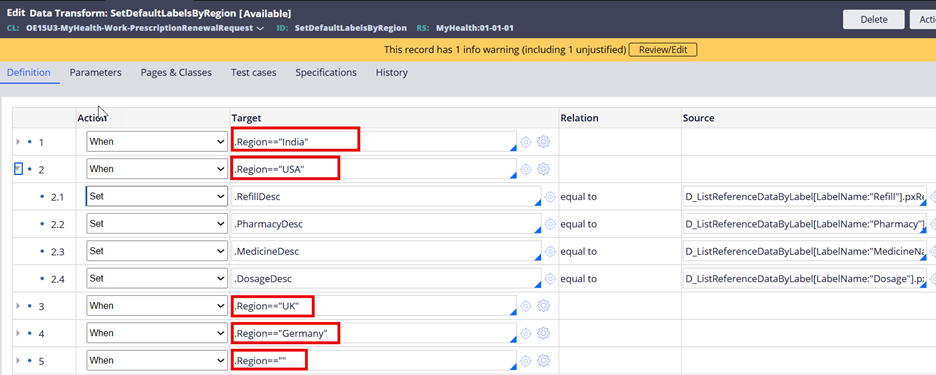The height and width of the screenshot is (375, 936).
Task: Click the crosshair icon beside .Region=="USA"
Action: pyautogui.click(x=525, y=169)
